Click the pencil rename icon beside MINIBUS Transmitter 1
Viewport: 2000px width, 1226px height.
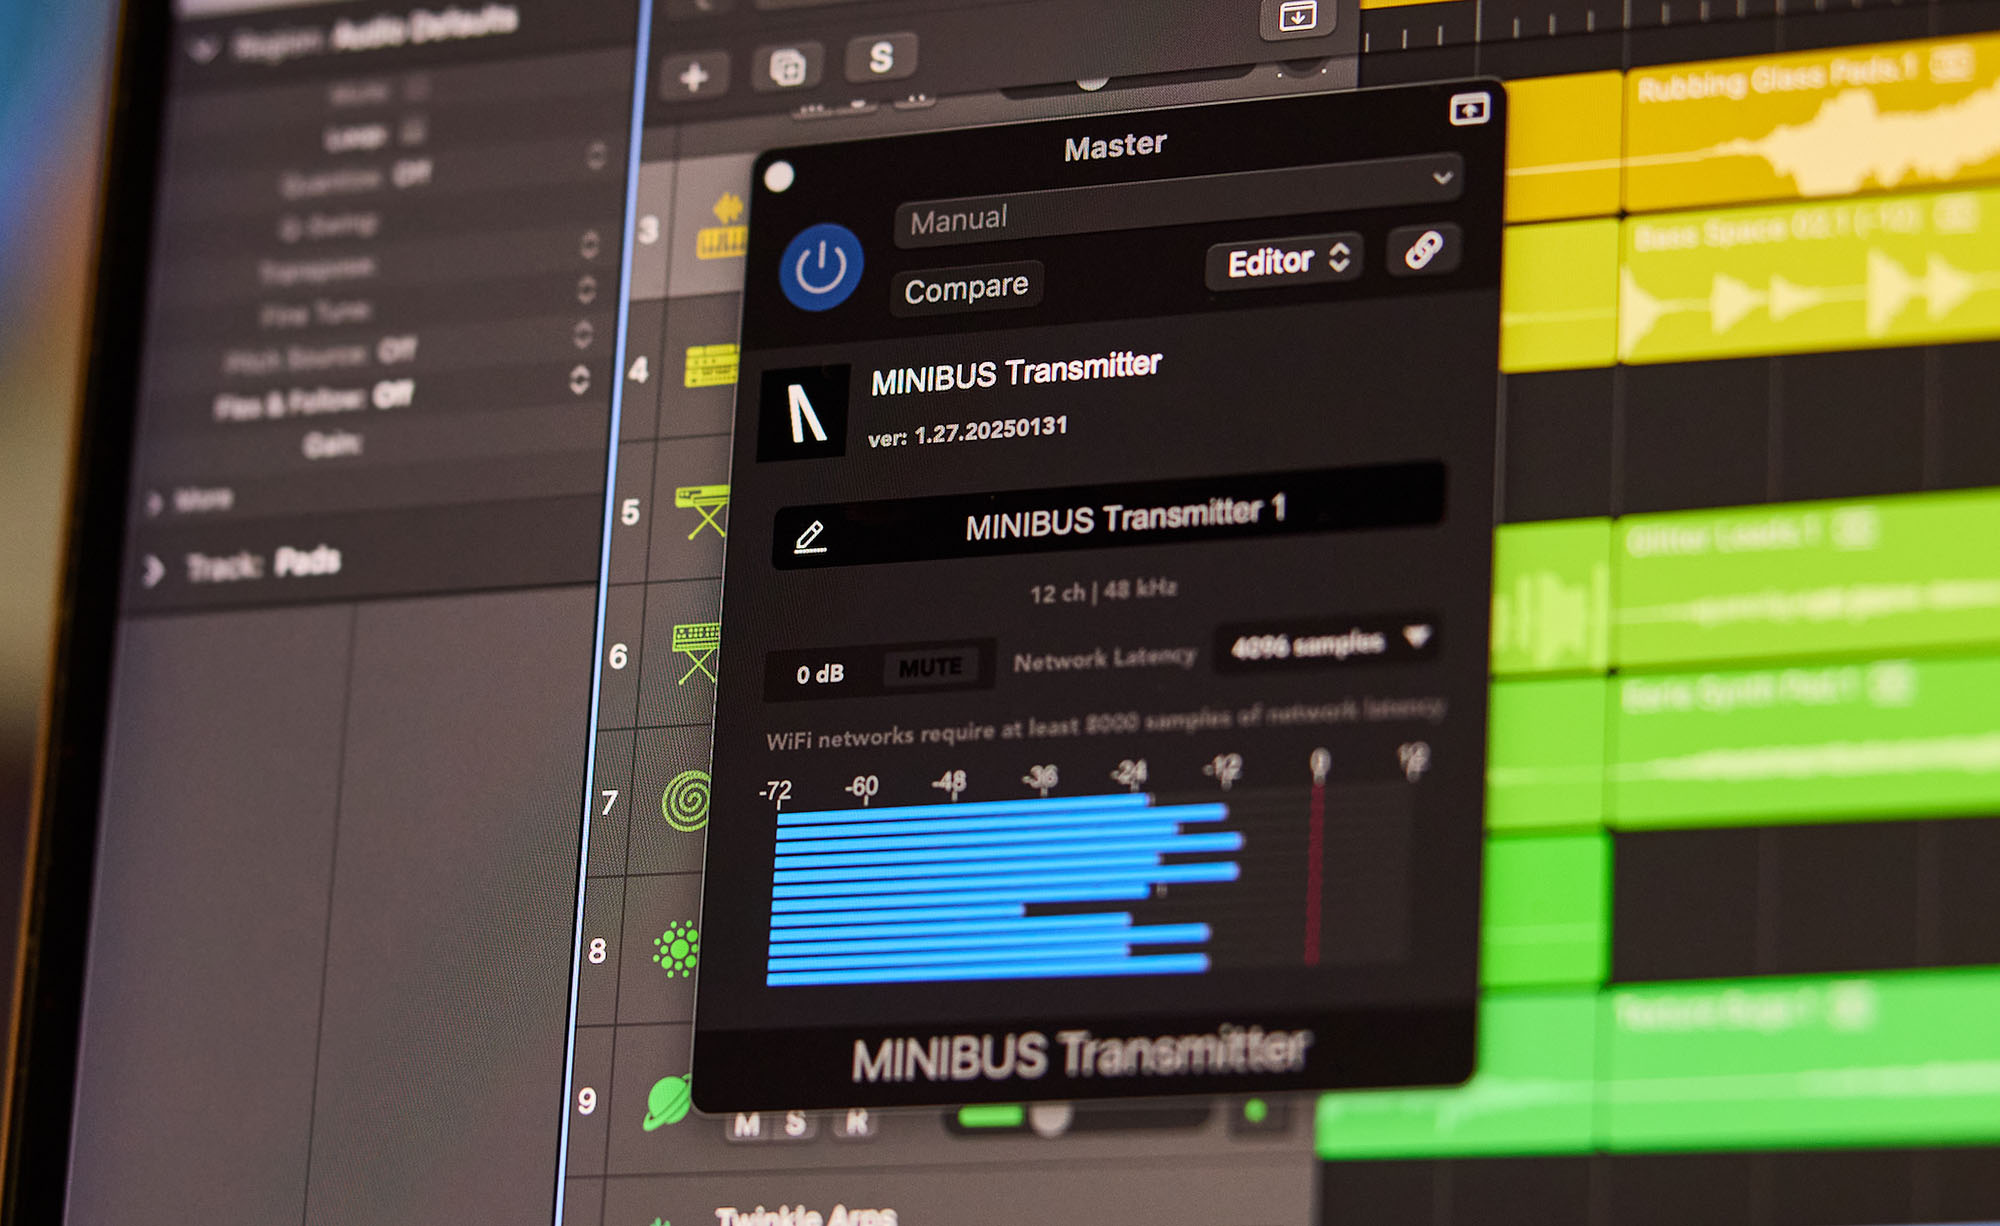click(809, 536)
